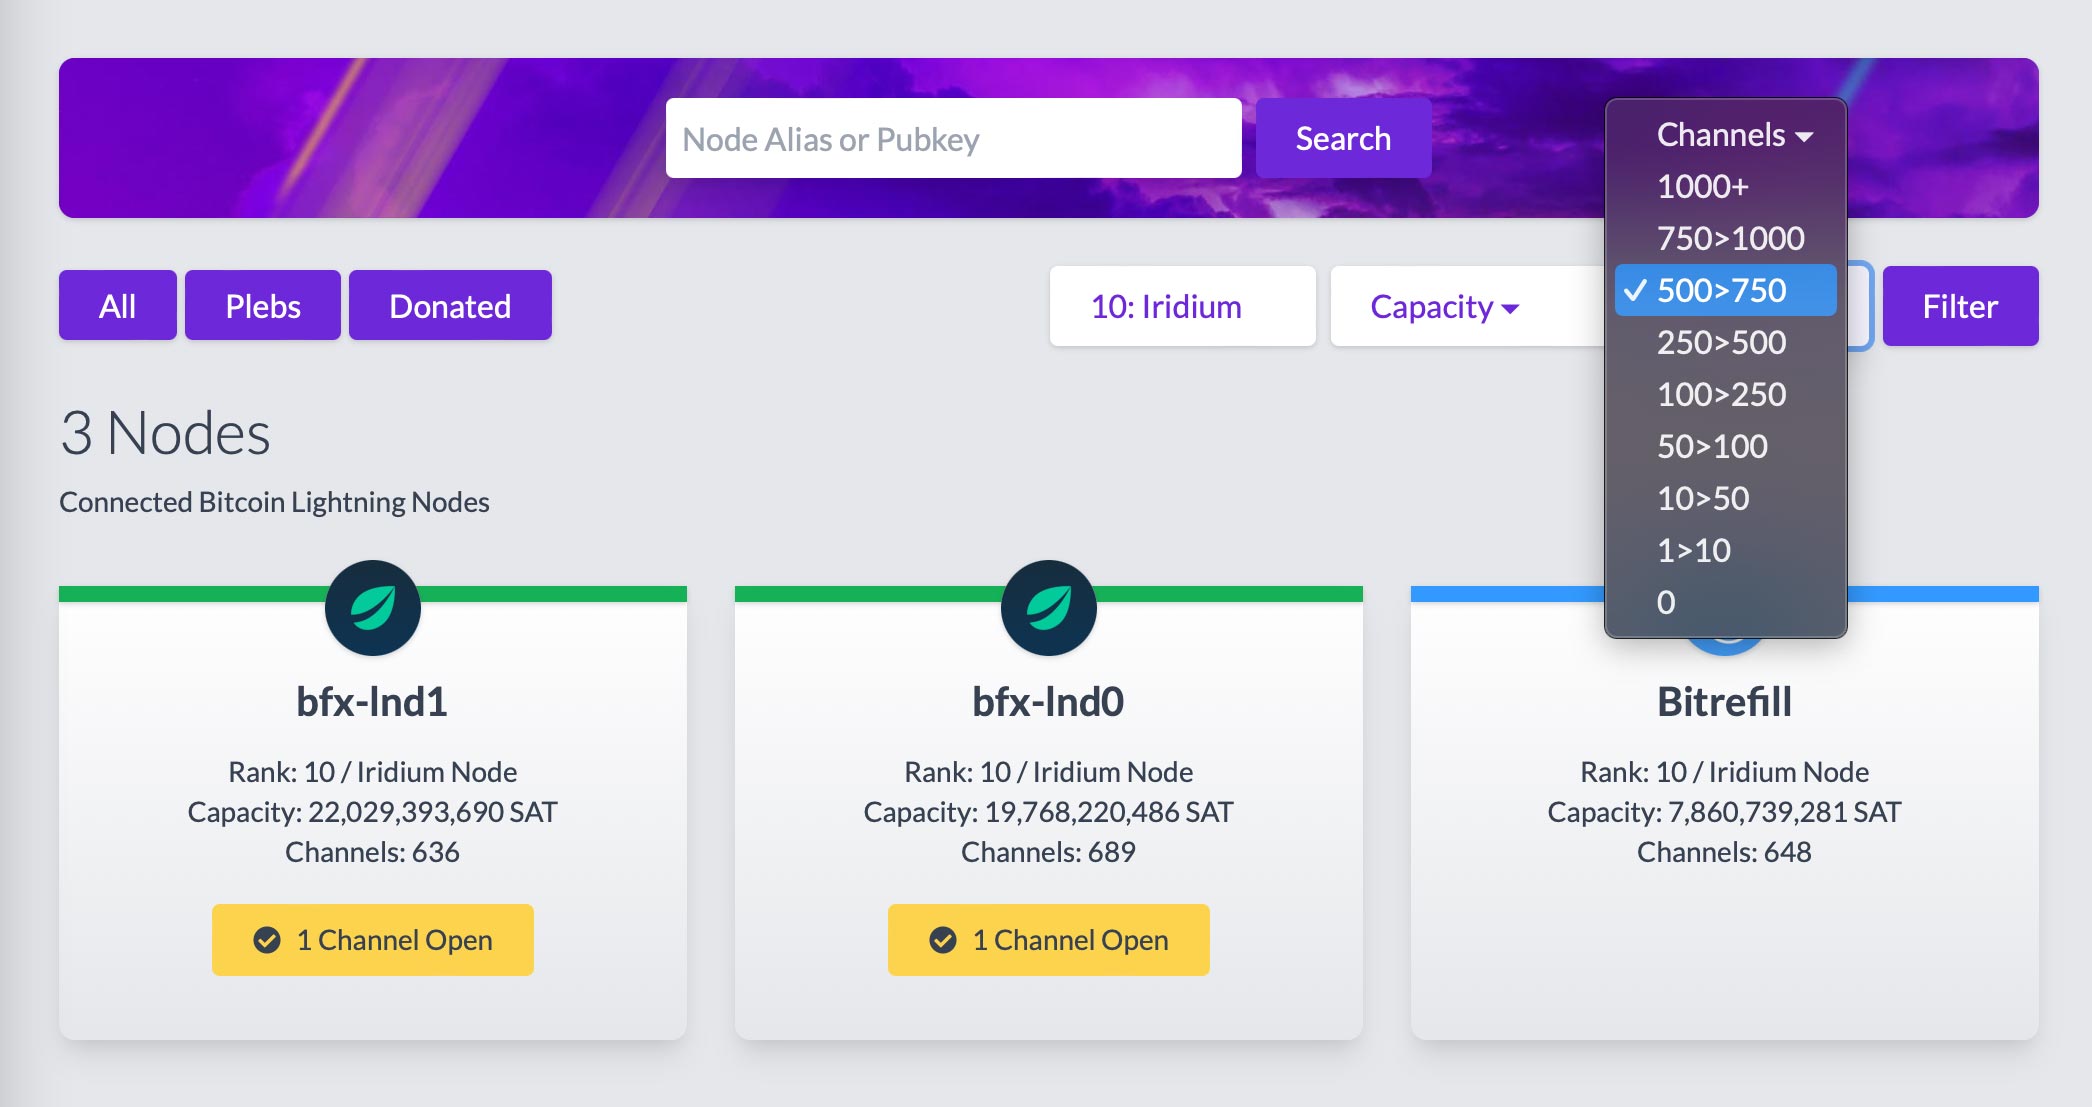Choose the 1000+ channels option
This screenshot has width=2092, height=1107.
(1703, 186)
